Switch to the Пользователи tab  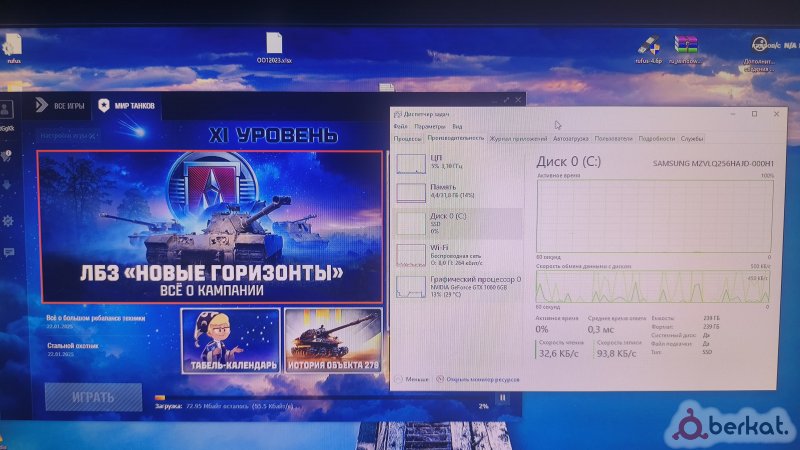pos(613,138)
